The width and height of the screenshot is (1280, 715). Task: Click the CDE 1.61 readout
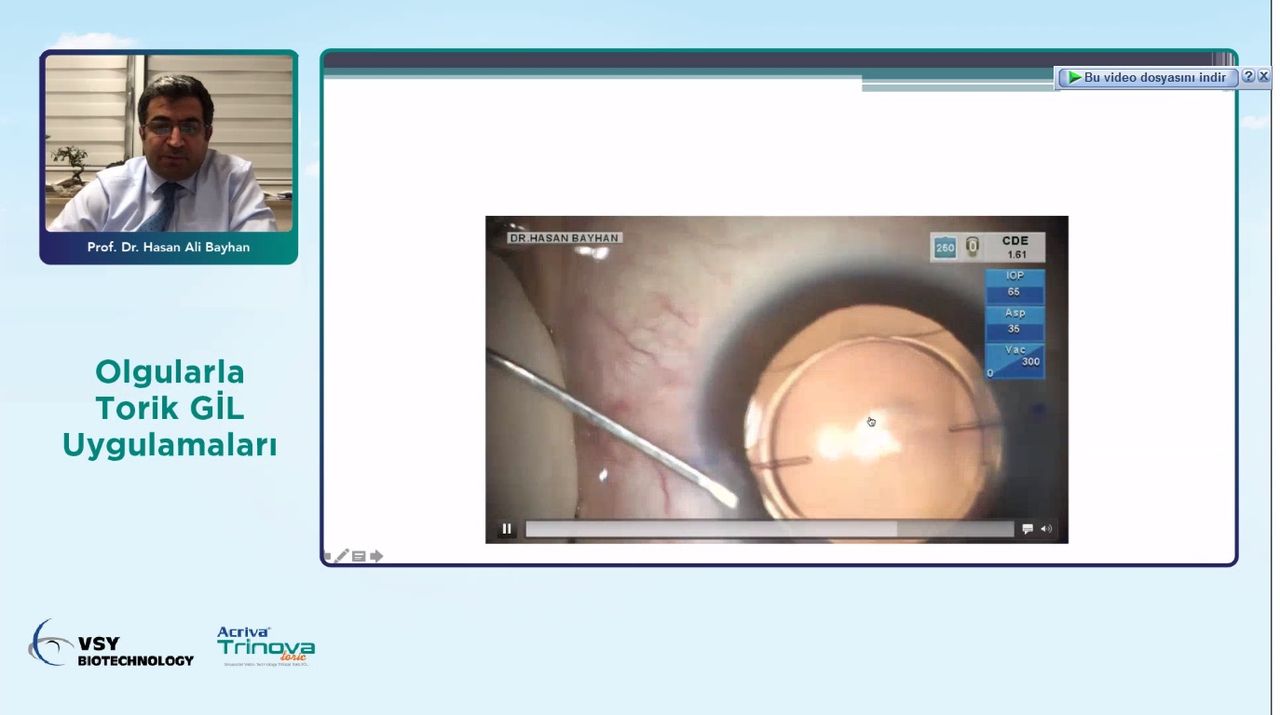coord(1015,247)
